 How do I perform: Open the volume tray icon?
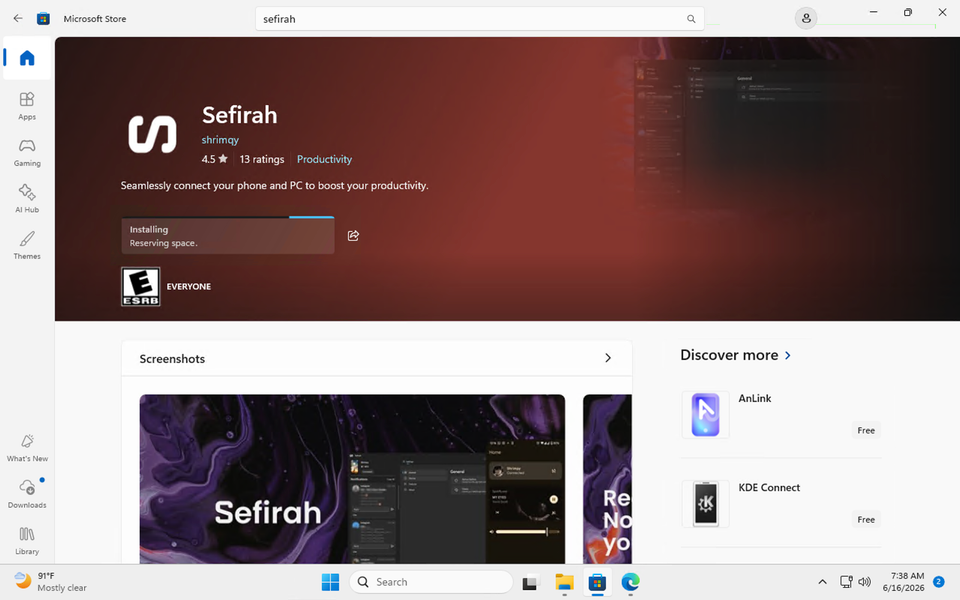coord(864,582)
